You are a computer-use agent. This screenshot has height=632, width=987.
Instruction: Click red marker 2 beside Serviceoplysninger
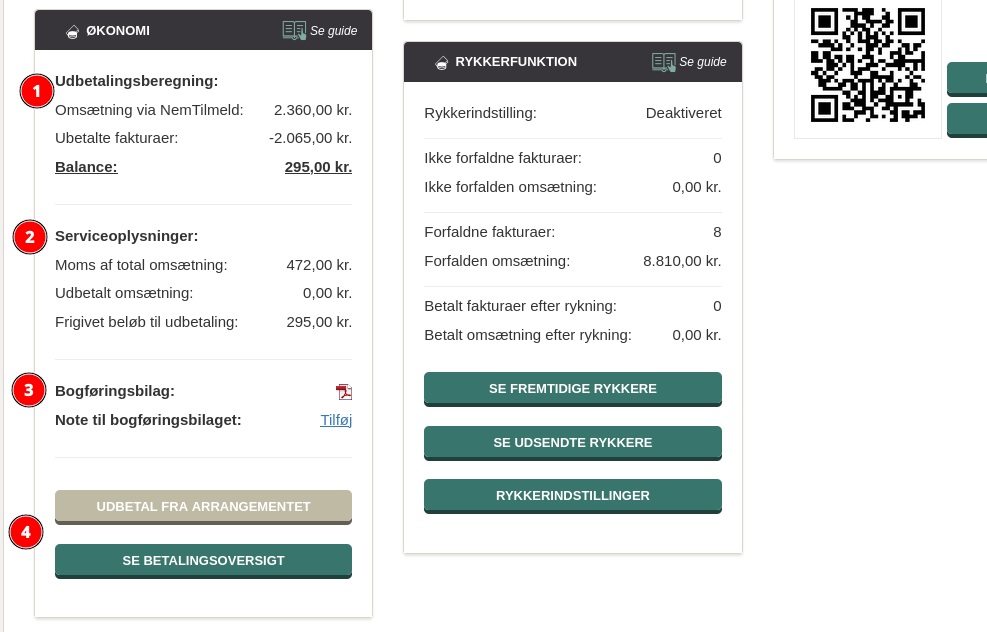(x=30, y=237)
